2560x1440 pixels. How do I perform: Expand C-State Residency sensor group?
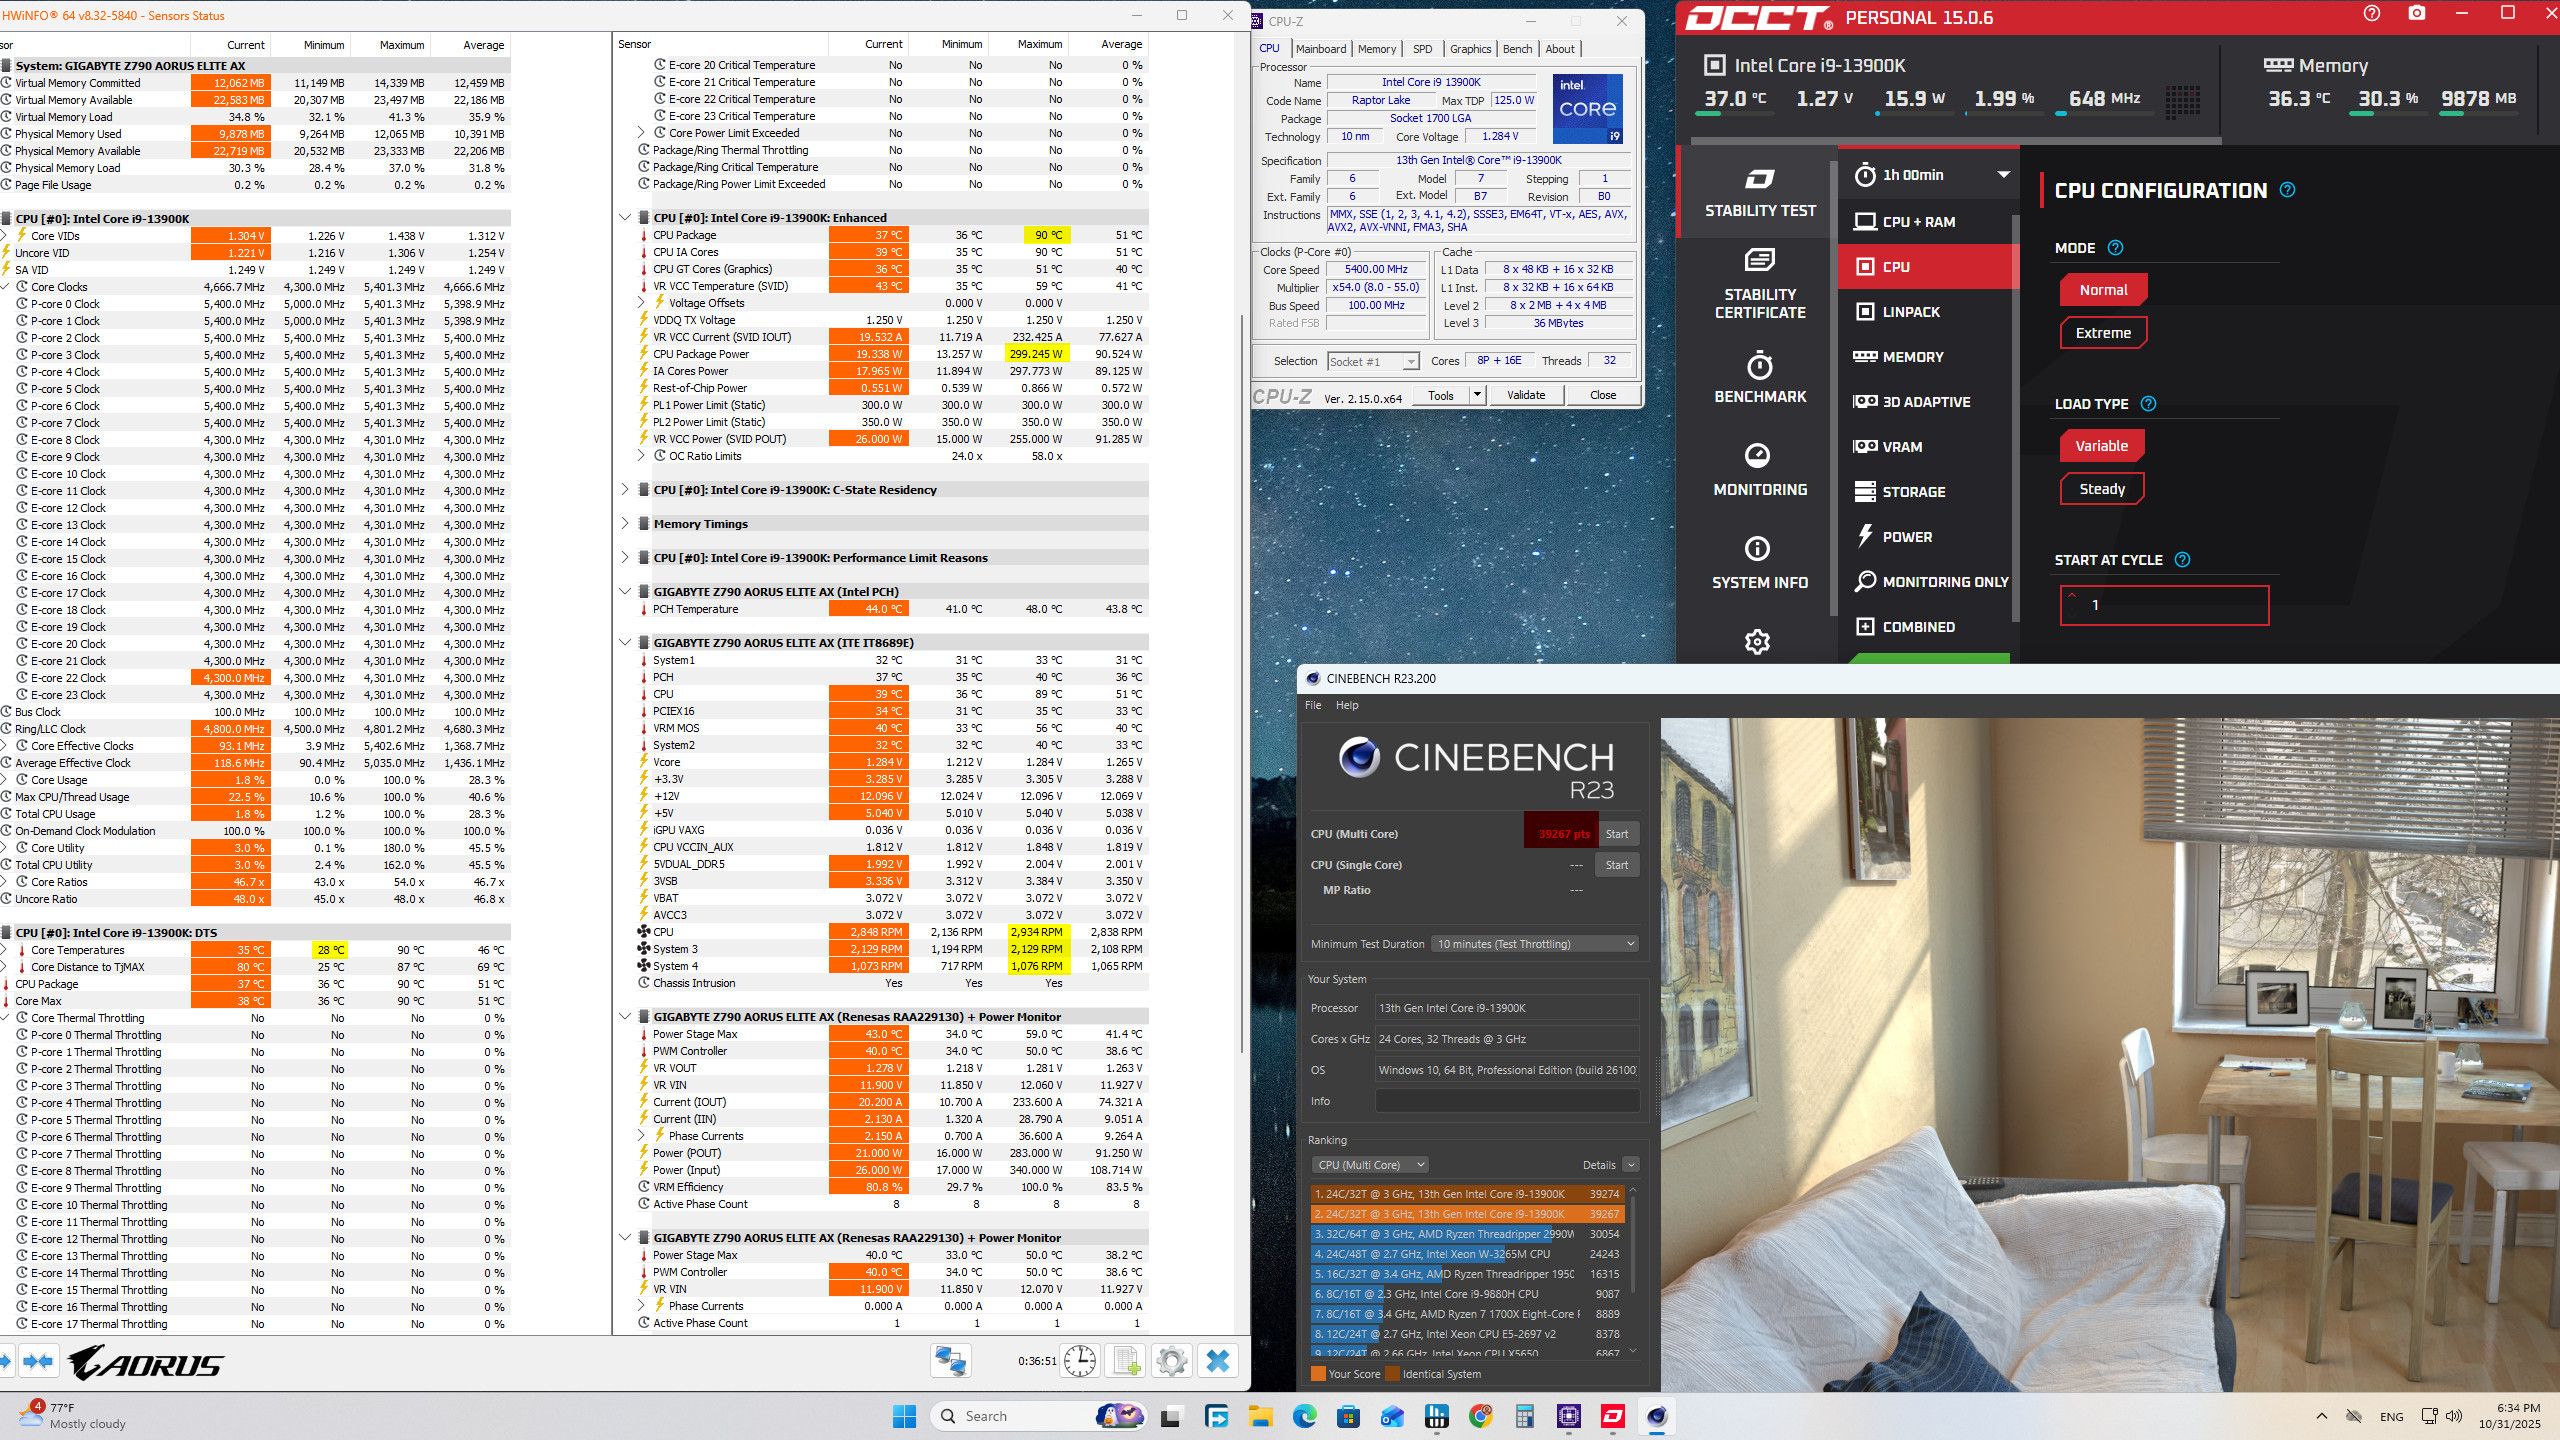click(625, 490)
